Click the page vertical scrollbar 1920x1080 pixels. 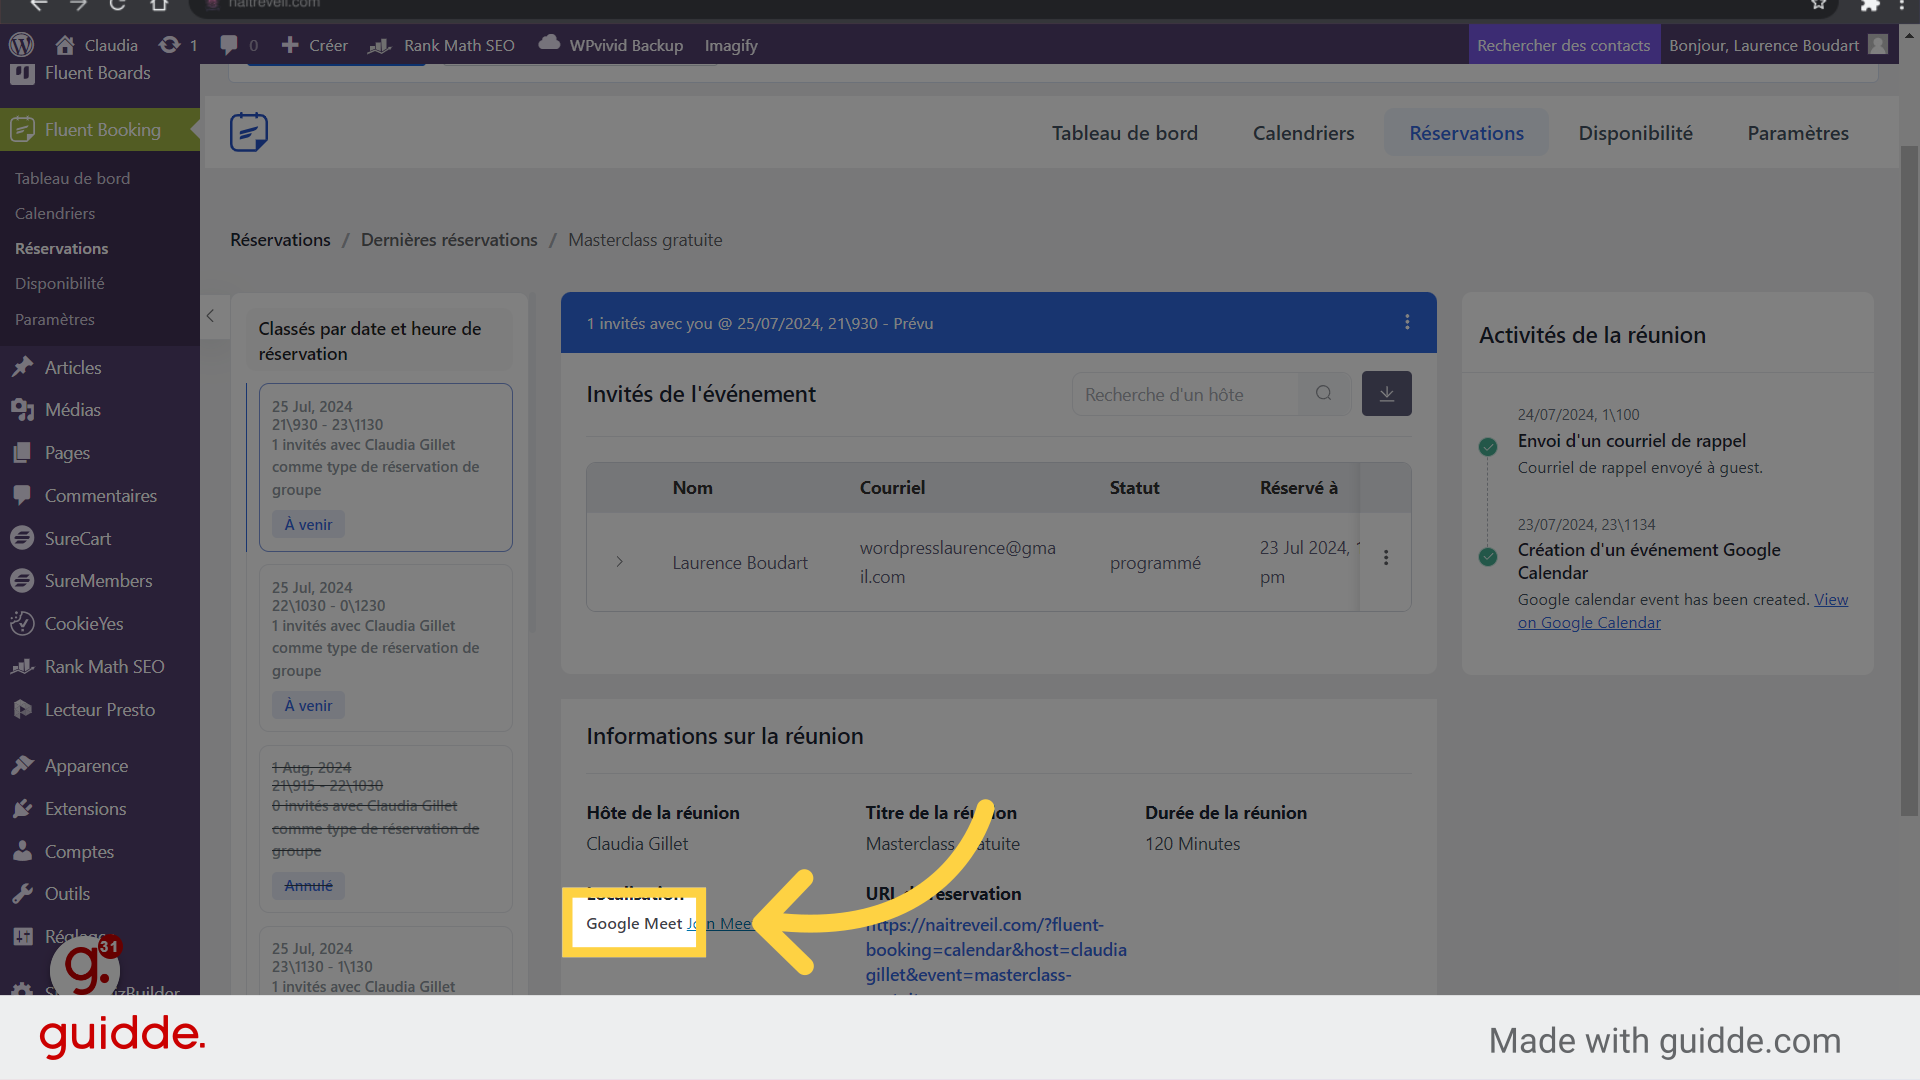click(x=1909, y=480)
